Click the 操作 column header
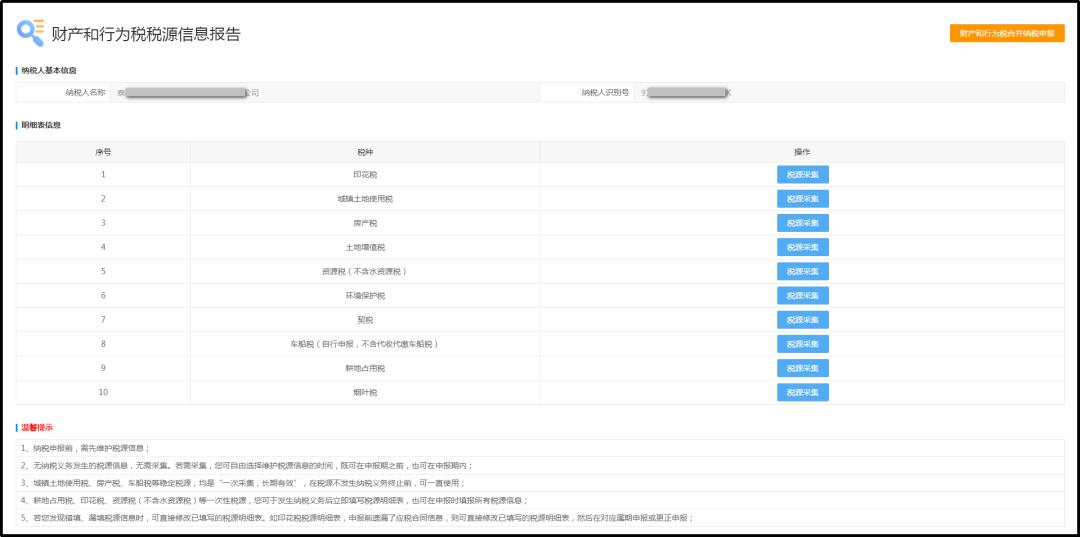 [802, 152]
